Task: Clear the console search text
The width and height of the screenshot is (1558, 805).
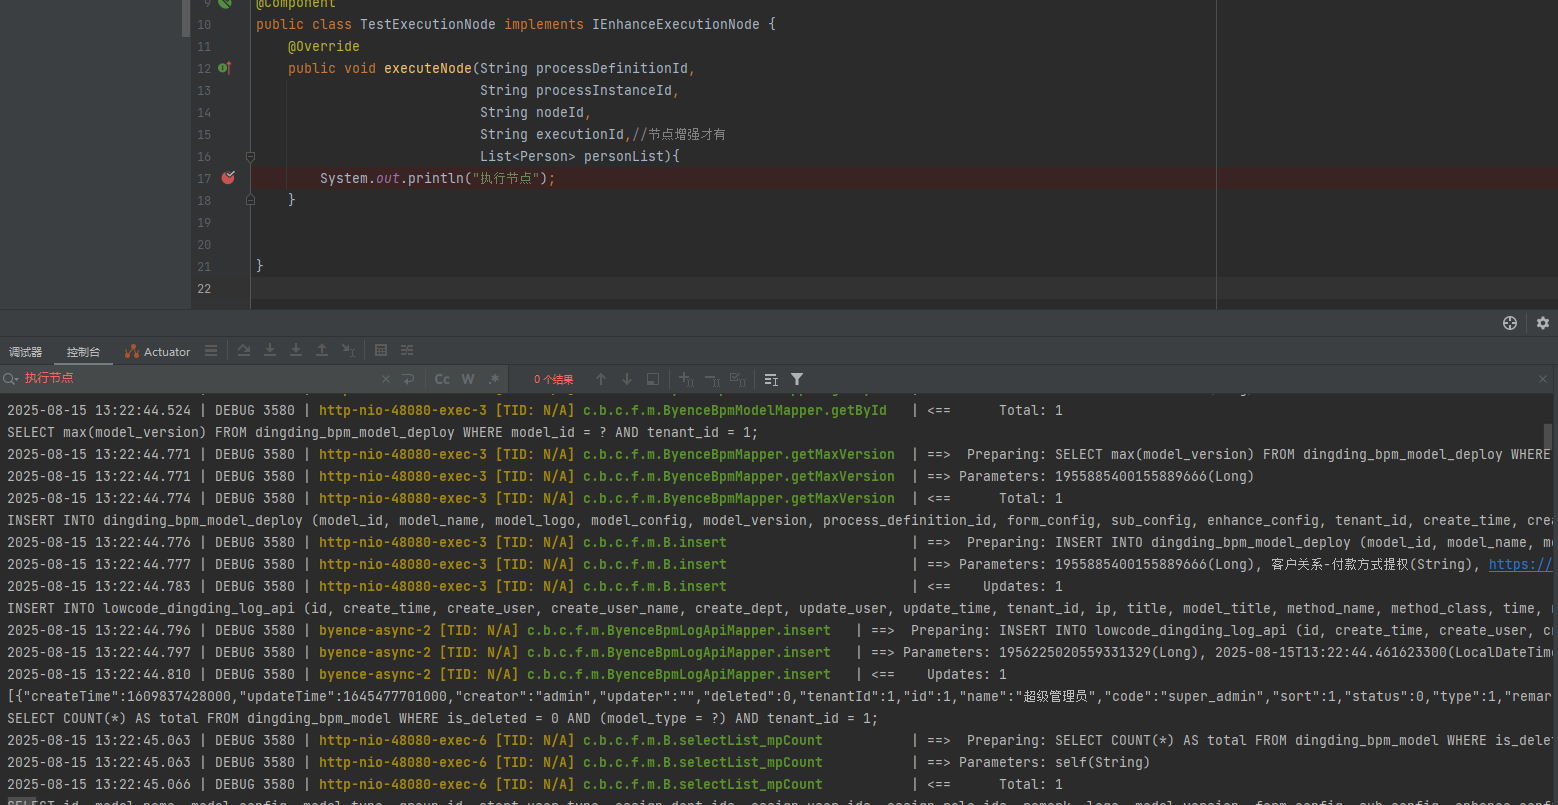Action: click(x=387, y=379)
